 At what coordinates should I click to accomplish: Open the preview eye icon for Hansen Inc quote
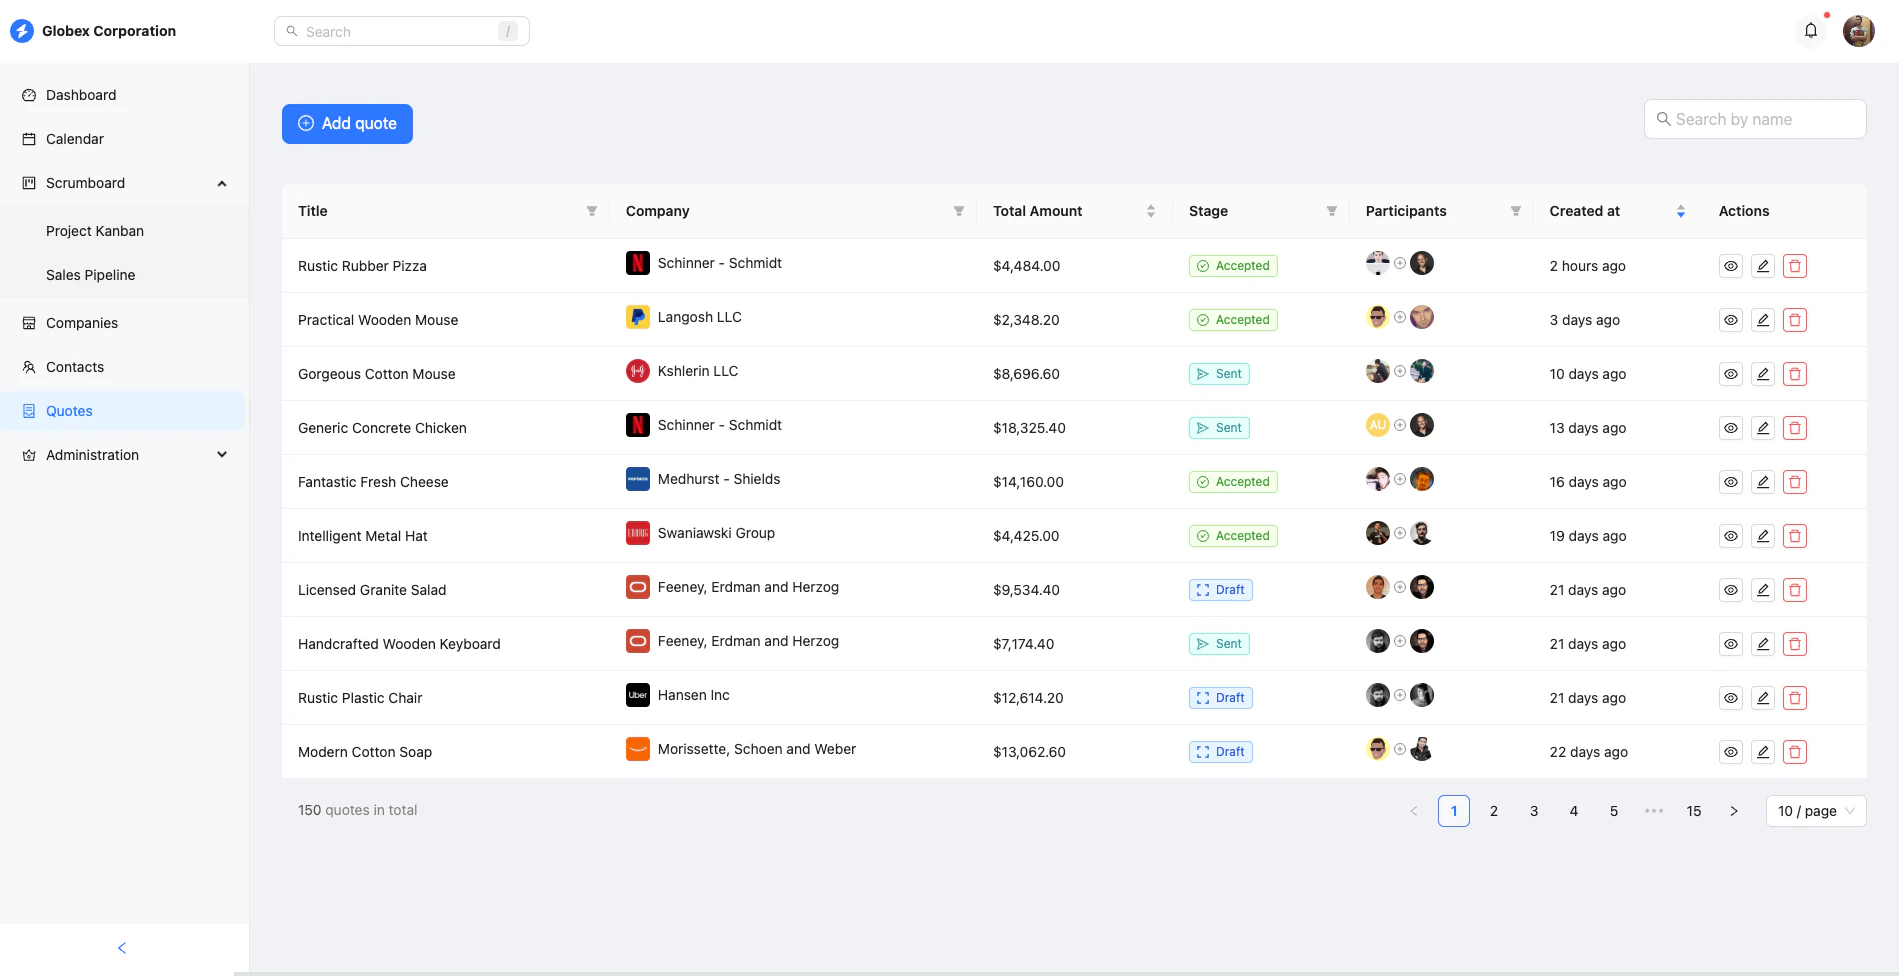tap(1731, 697)
